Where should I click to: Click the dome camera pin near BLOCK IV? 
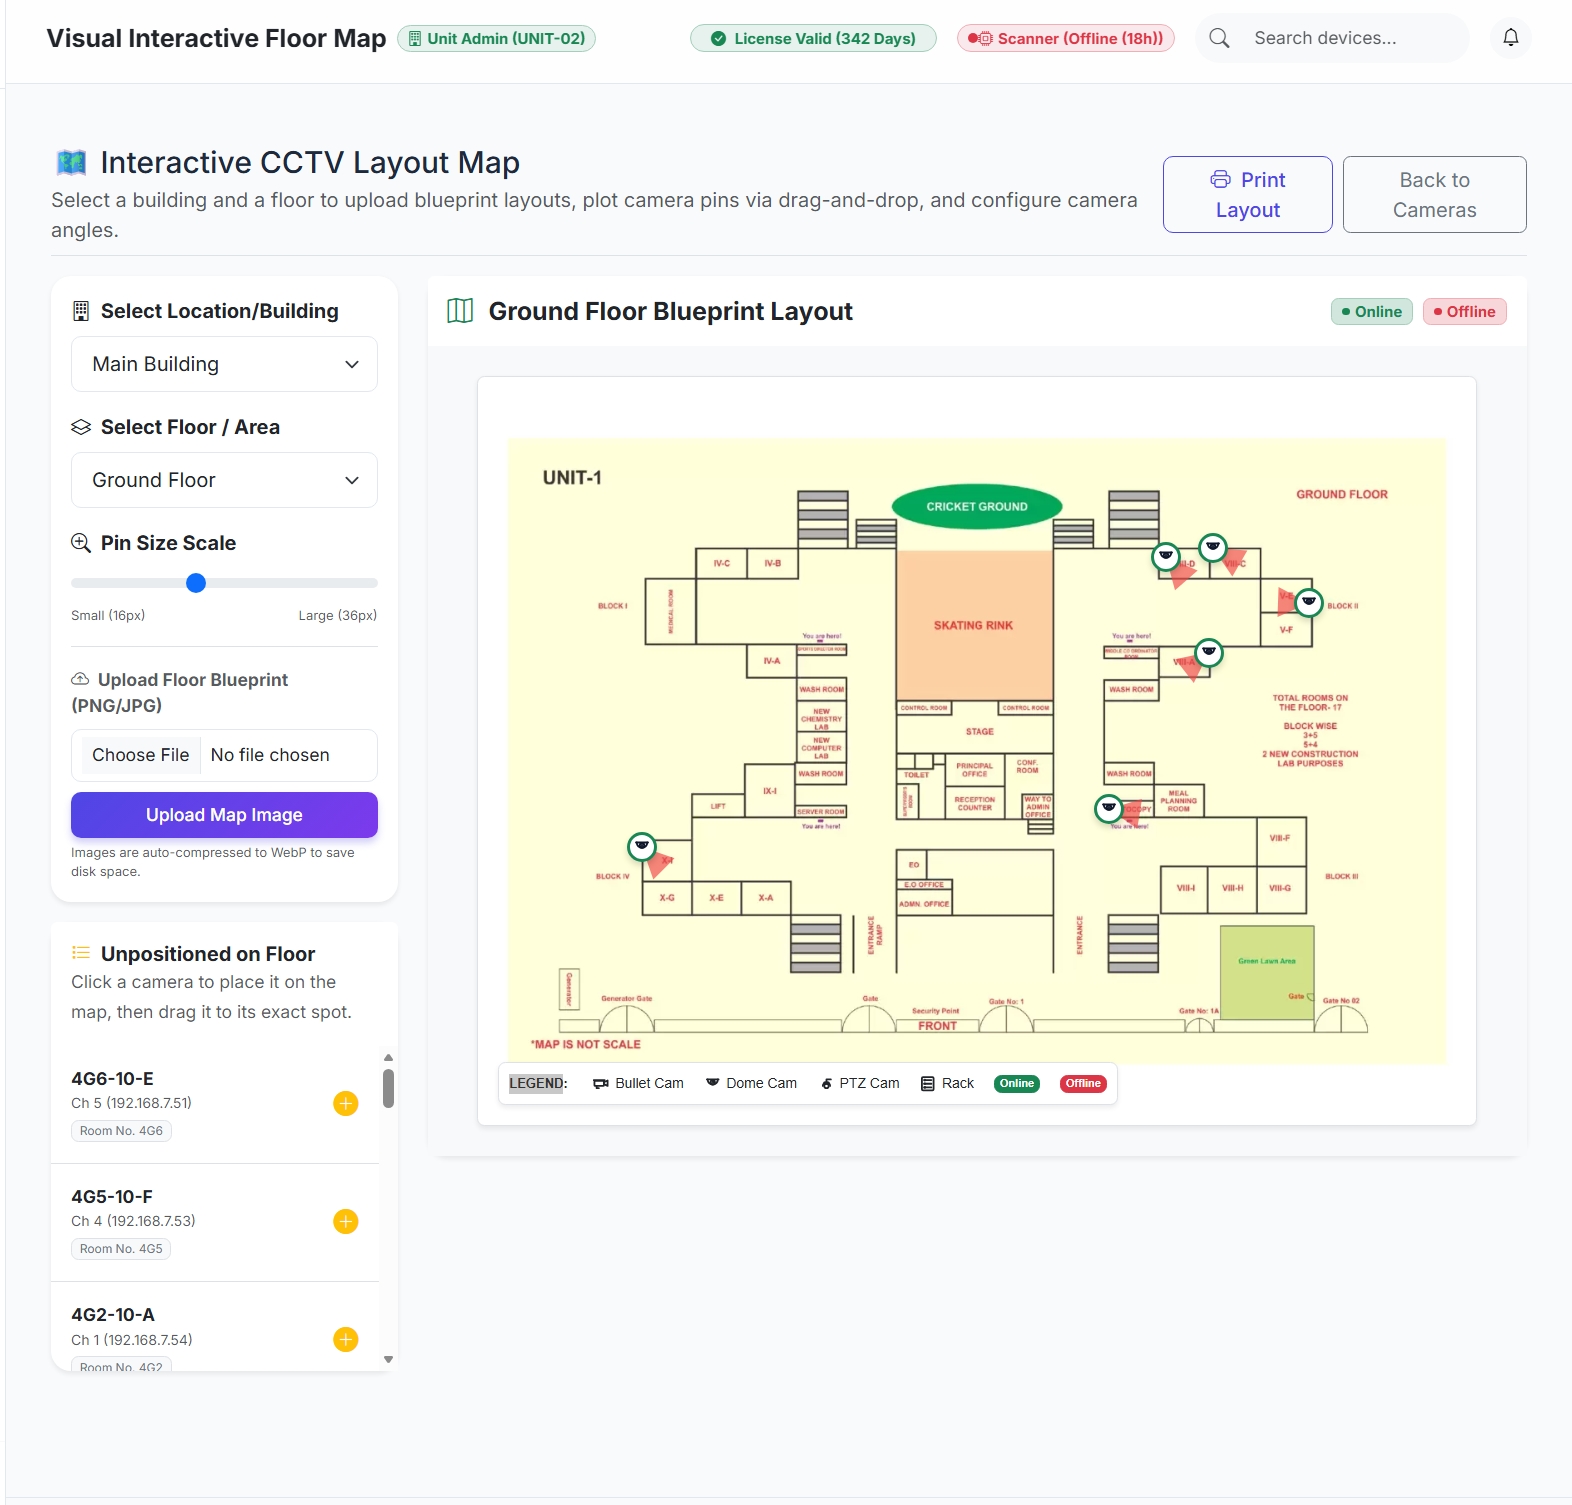point(642,847)
